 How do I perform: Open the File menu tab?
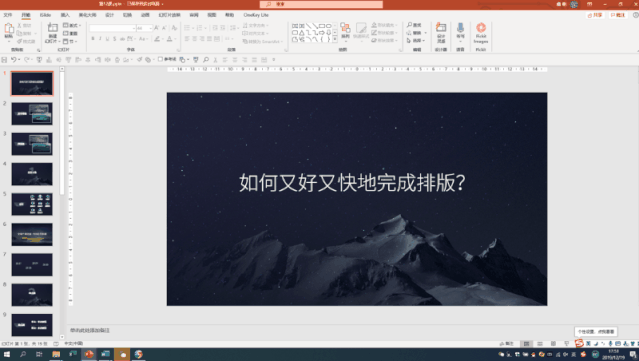8,15
